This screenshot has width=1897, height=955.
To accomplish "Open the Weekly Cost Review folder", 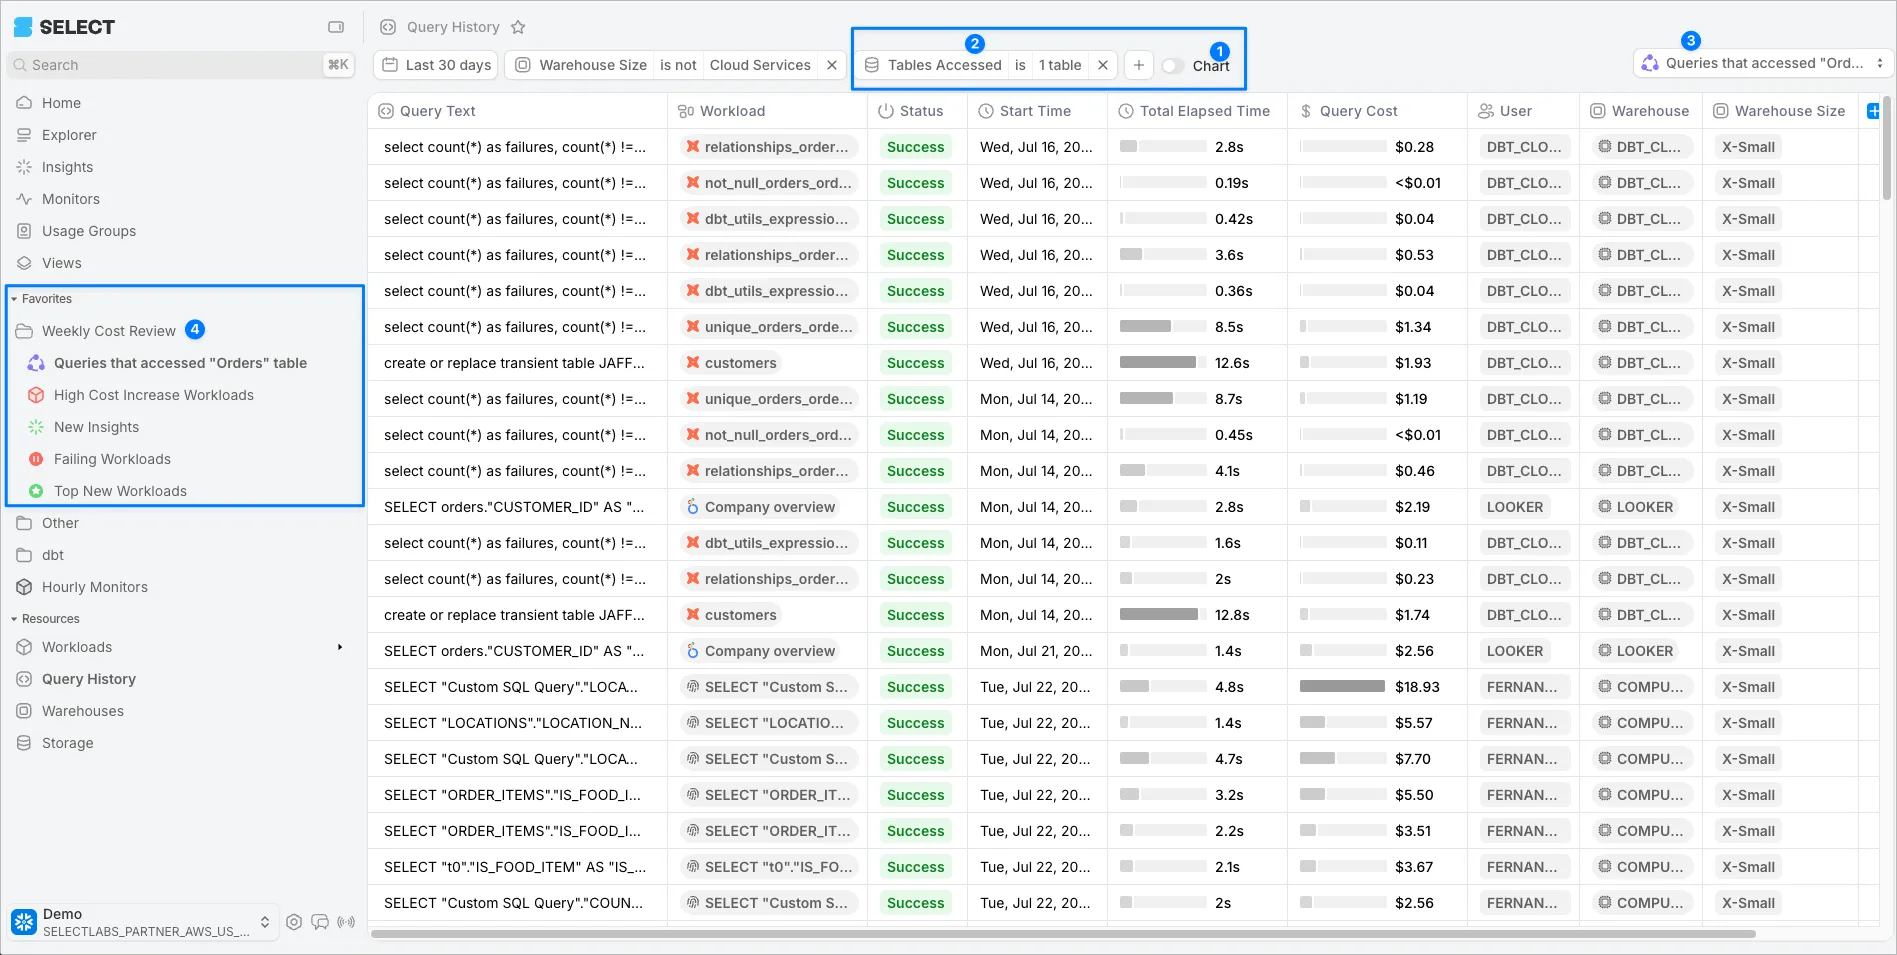I will coord(109,331).
